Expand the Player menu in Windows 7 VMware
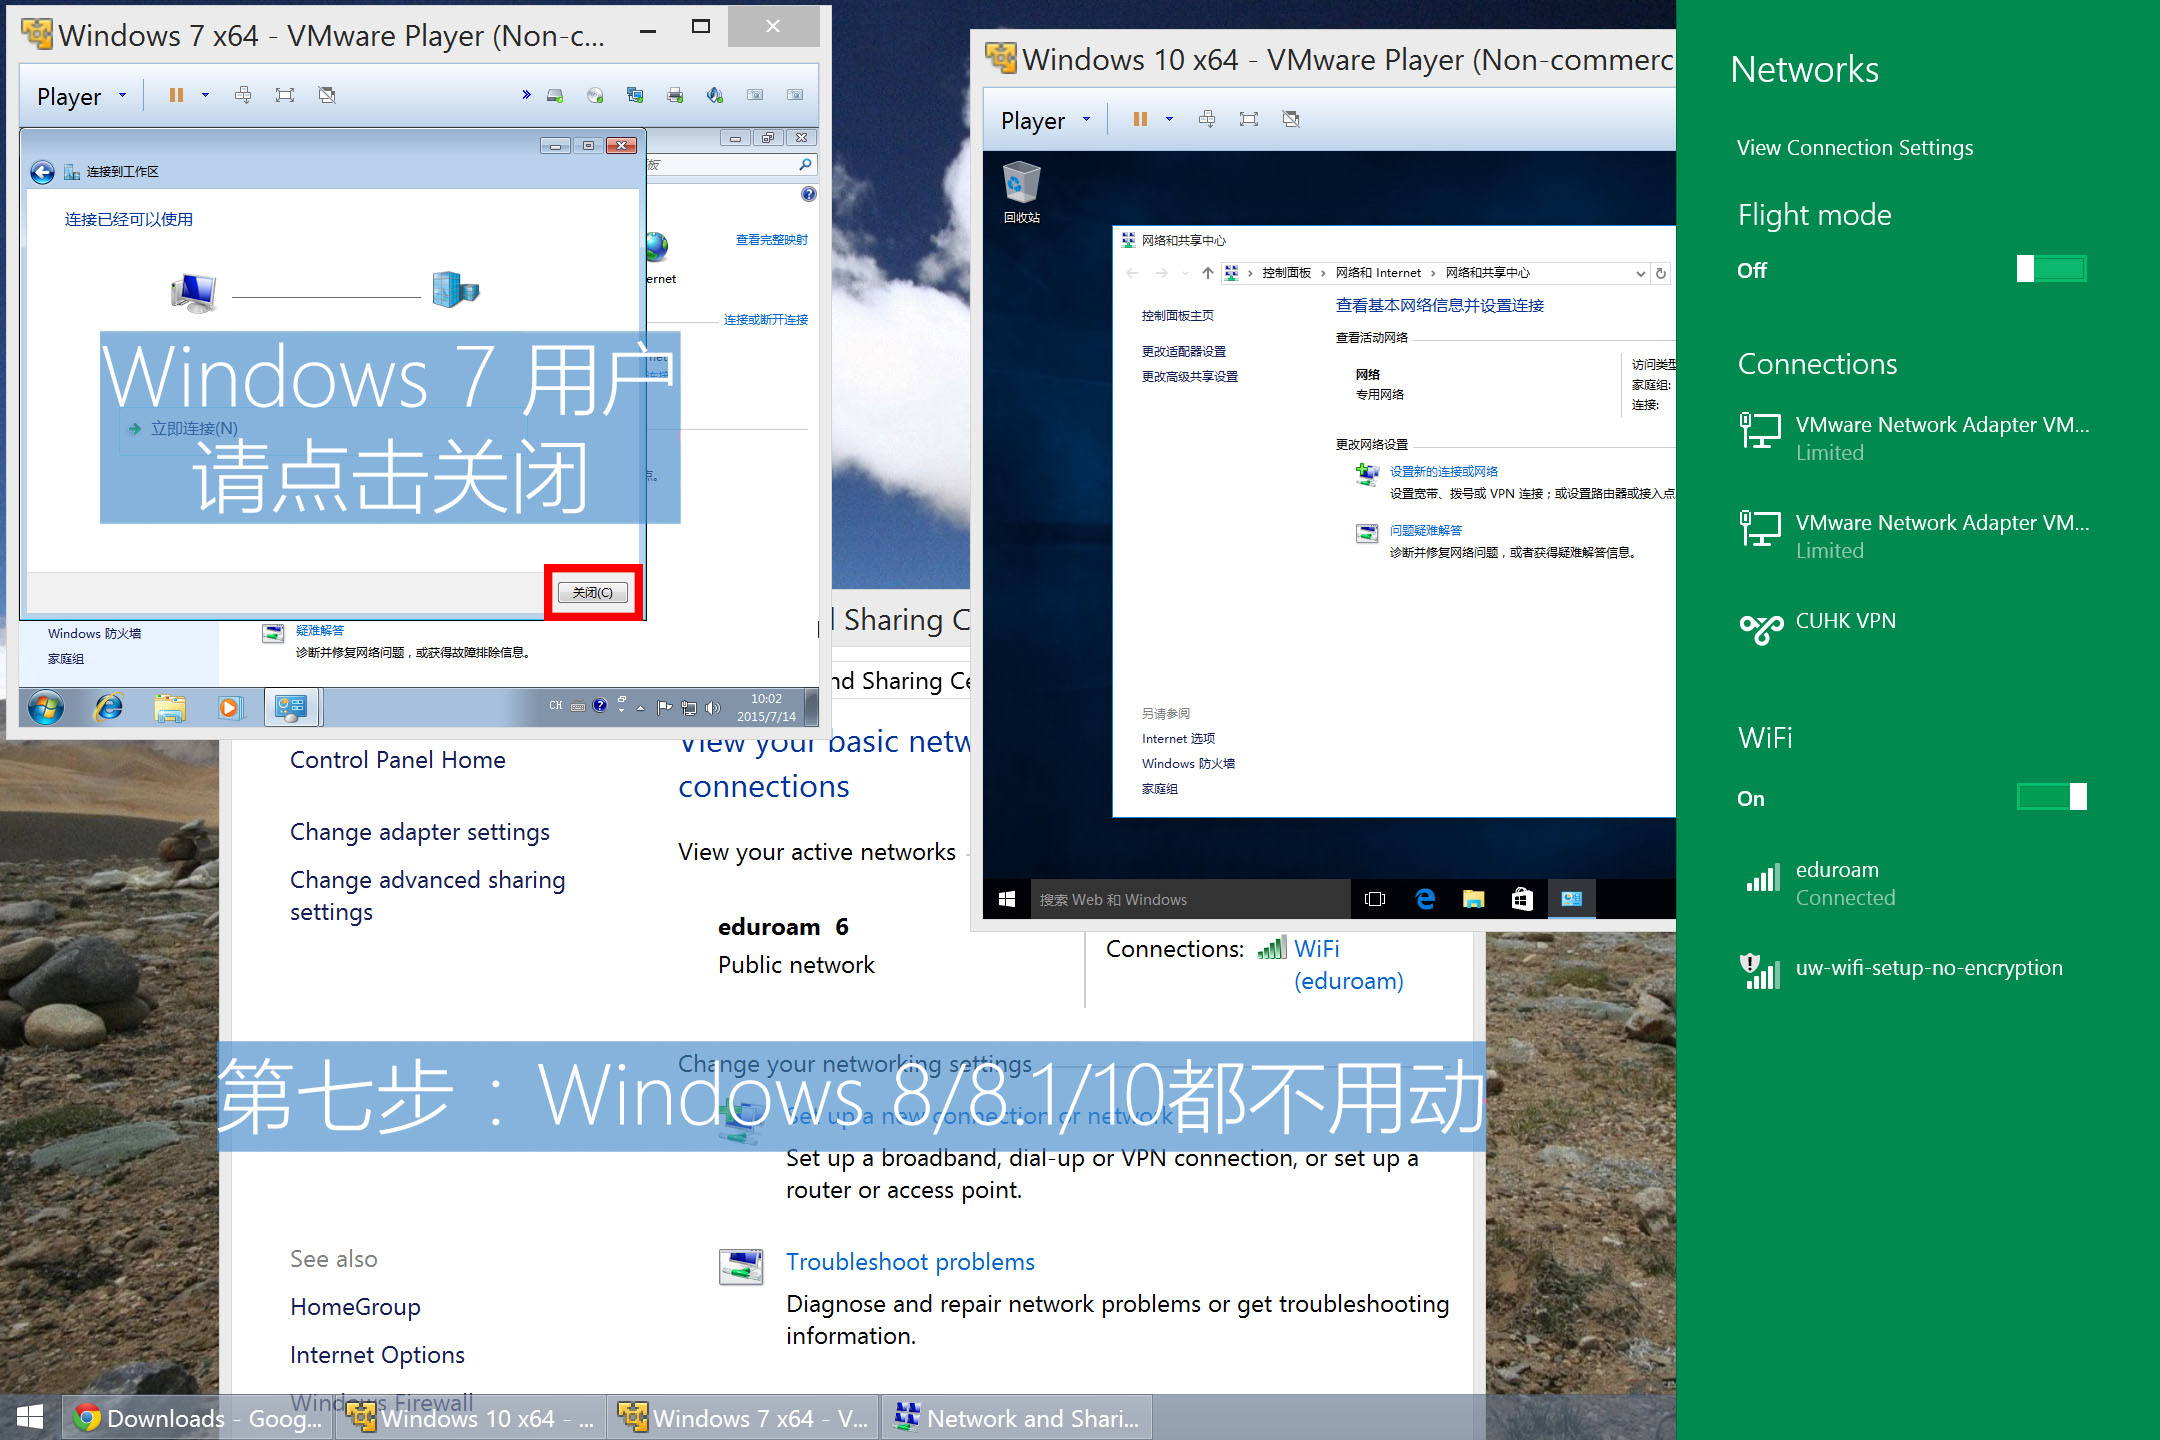 click(82, 96)
